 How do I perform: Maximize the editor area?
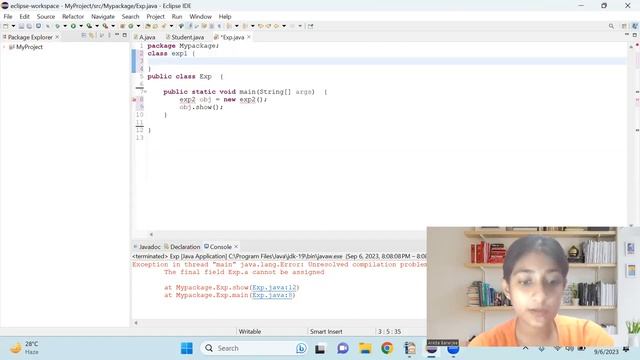[x=635, y=35]
